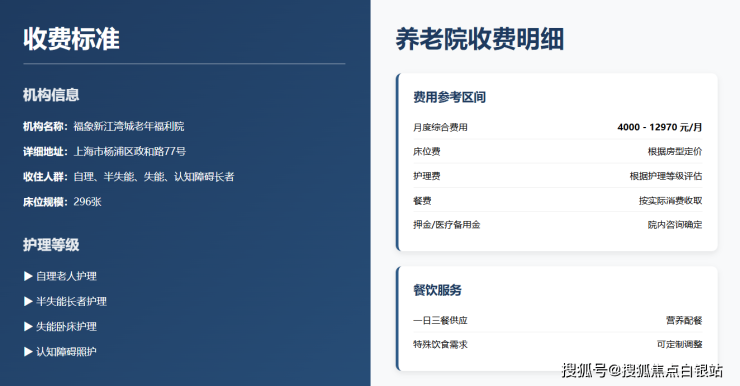The width and height of the screenshot is (740, 386).
Task: Select 自理、半失能、失能、认知障碍长者 text
Action: tap(154, 177)
